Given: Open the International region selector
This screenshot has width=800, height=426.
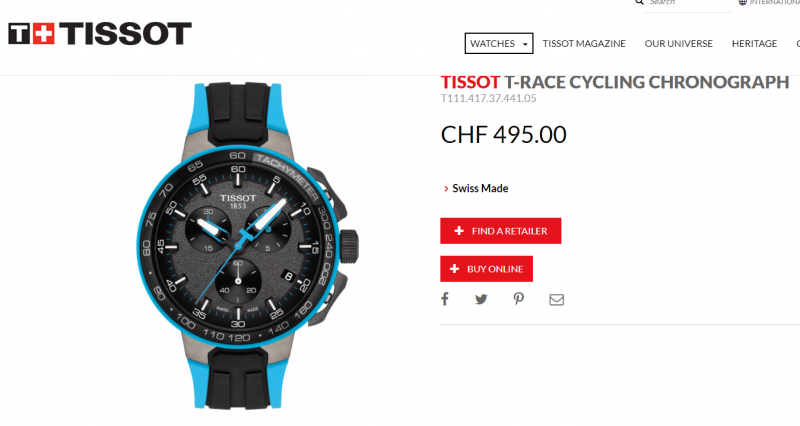Looking at the screenshot, I should [x=769, y=3].
